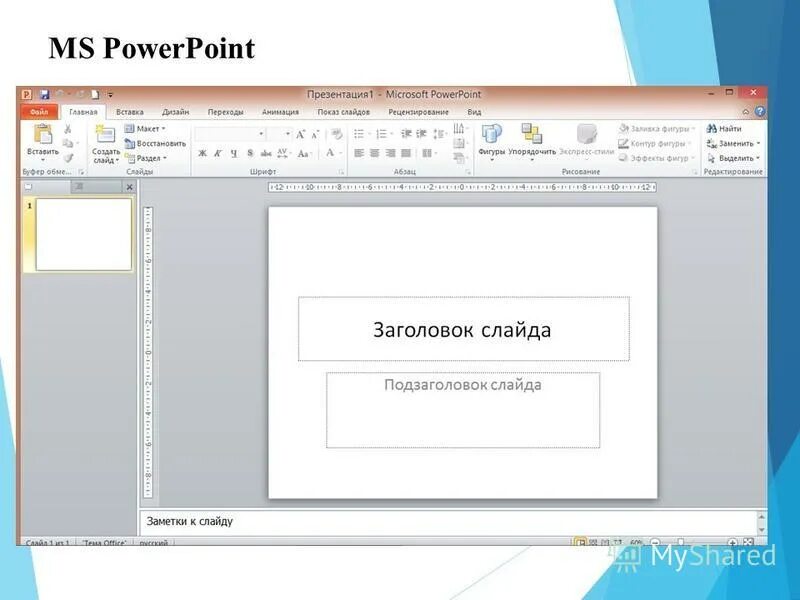Open Выделить (Select) dropdown
Image resolution: width=800 pixels, height=600 pixels.
[734, 158]
